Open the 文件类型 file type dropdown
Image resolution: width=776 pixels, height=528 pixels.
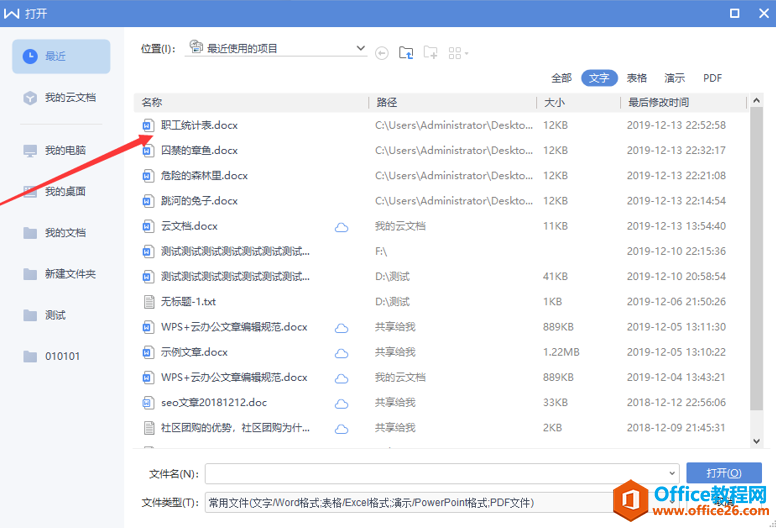pyautogui.click(x=672, y=502)
